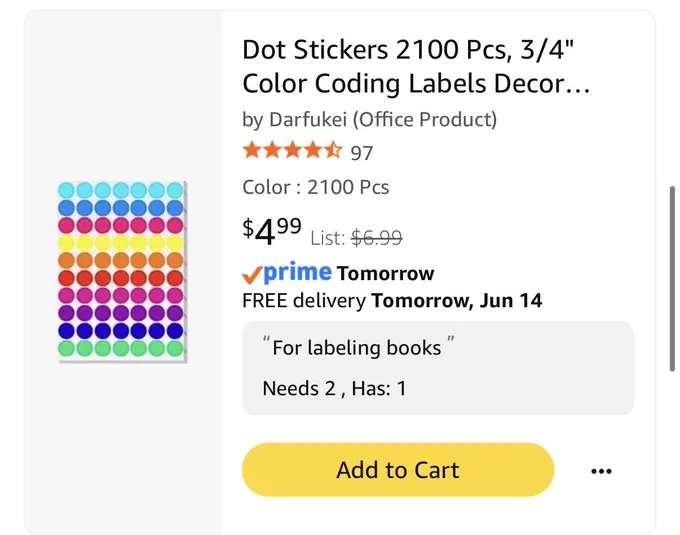Click the $4.99 price

[x=271, y=232]
